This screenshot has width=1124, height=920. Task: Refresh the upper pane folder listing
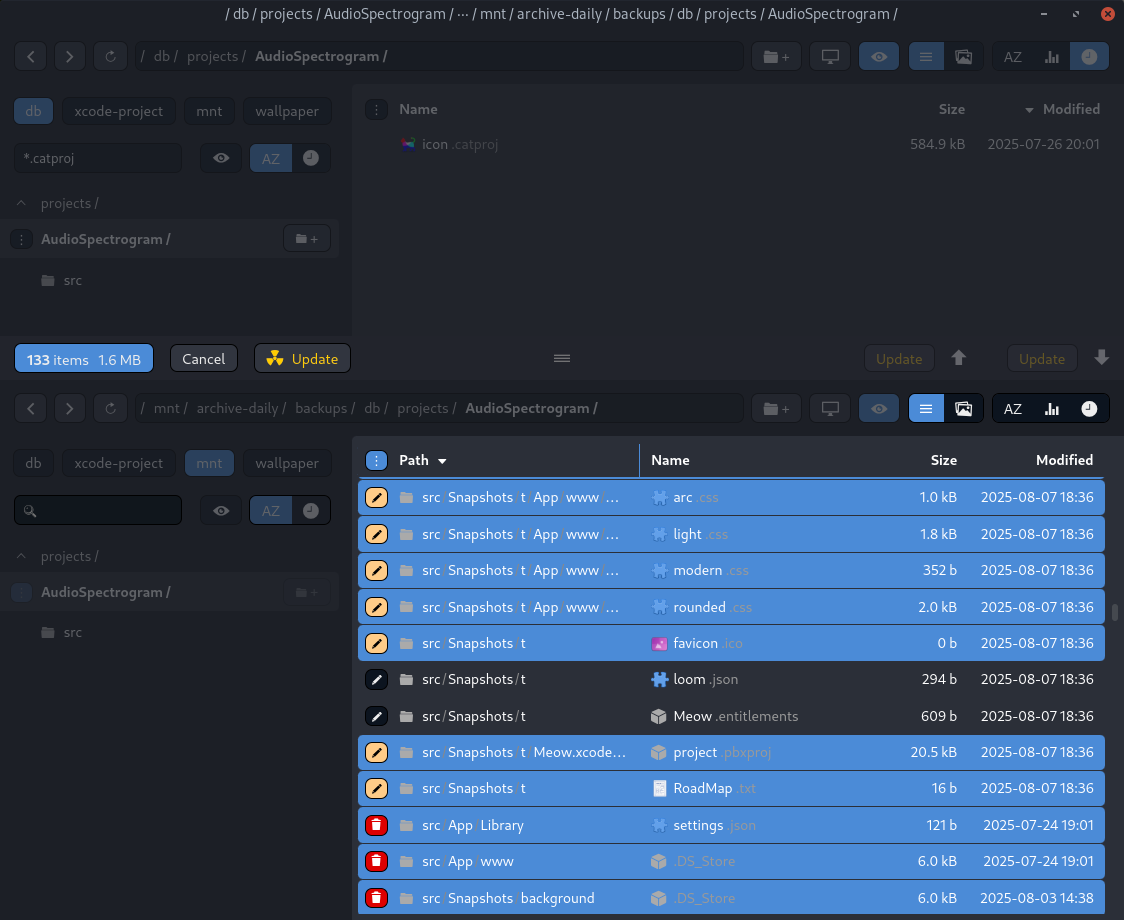[x=110, y=57]
